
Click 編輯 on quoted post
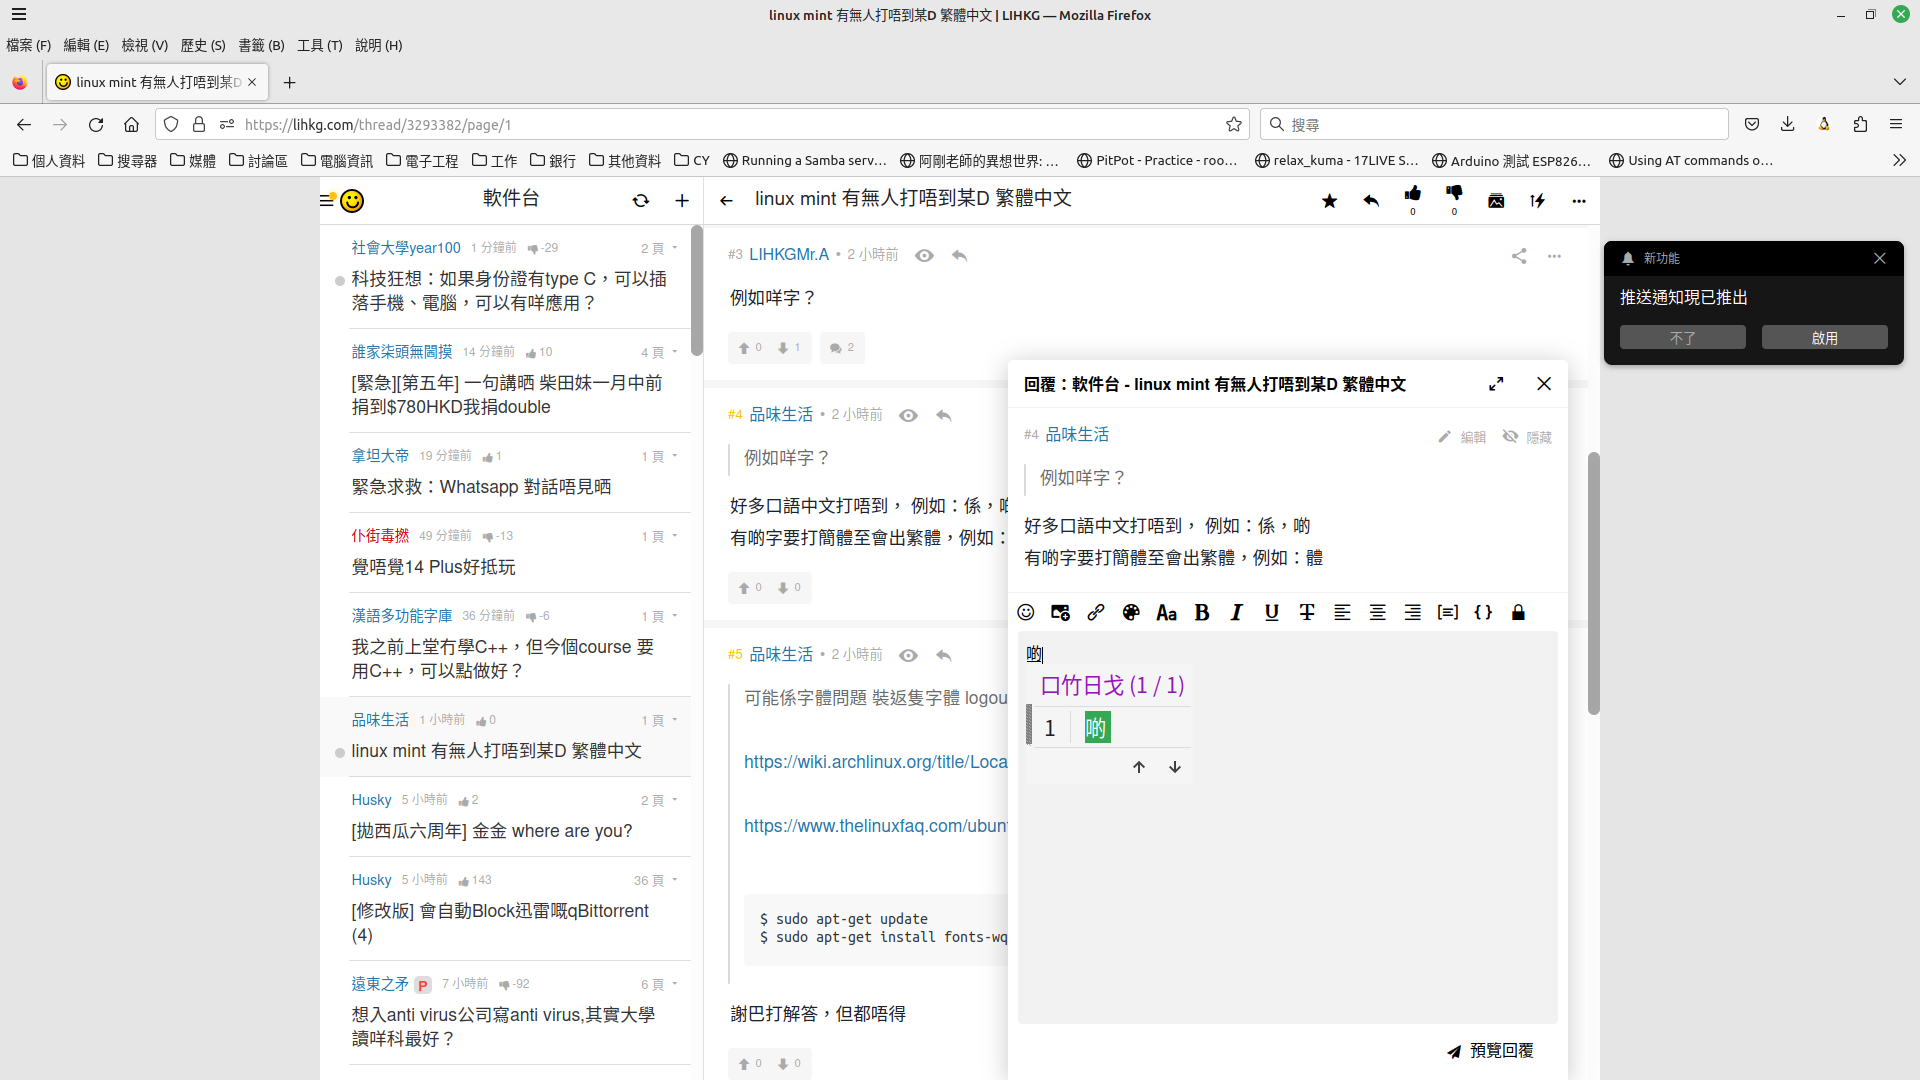pos(1462,437)
